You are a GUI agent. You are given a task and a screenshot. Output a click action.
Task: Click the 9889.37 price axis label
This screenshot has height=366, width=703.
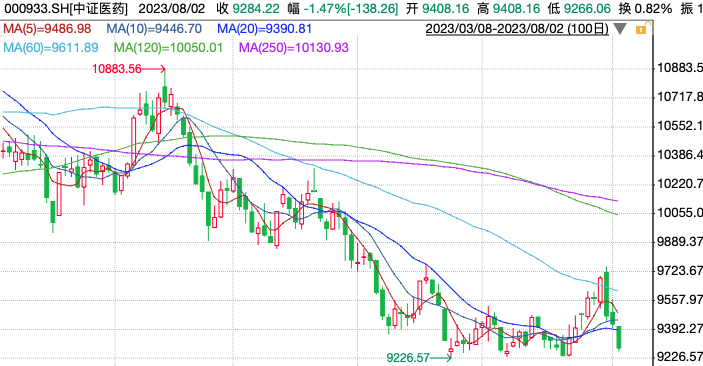click(680, 242)
